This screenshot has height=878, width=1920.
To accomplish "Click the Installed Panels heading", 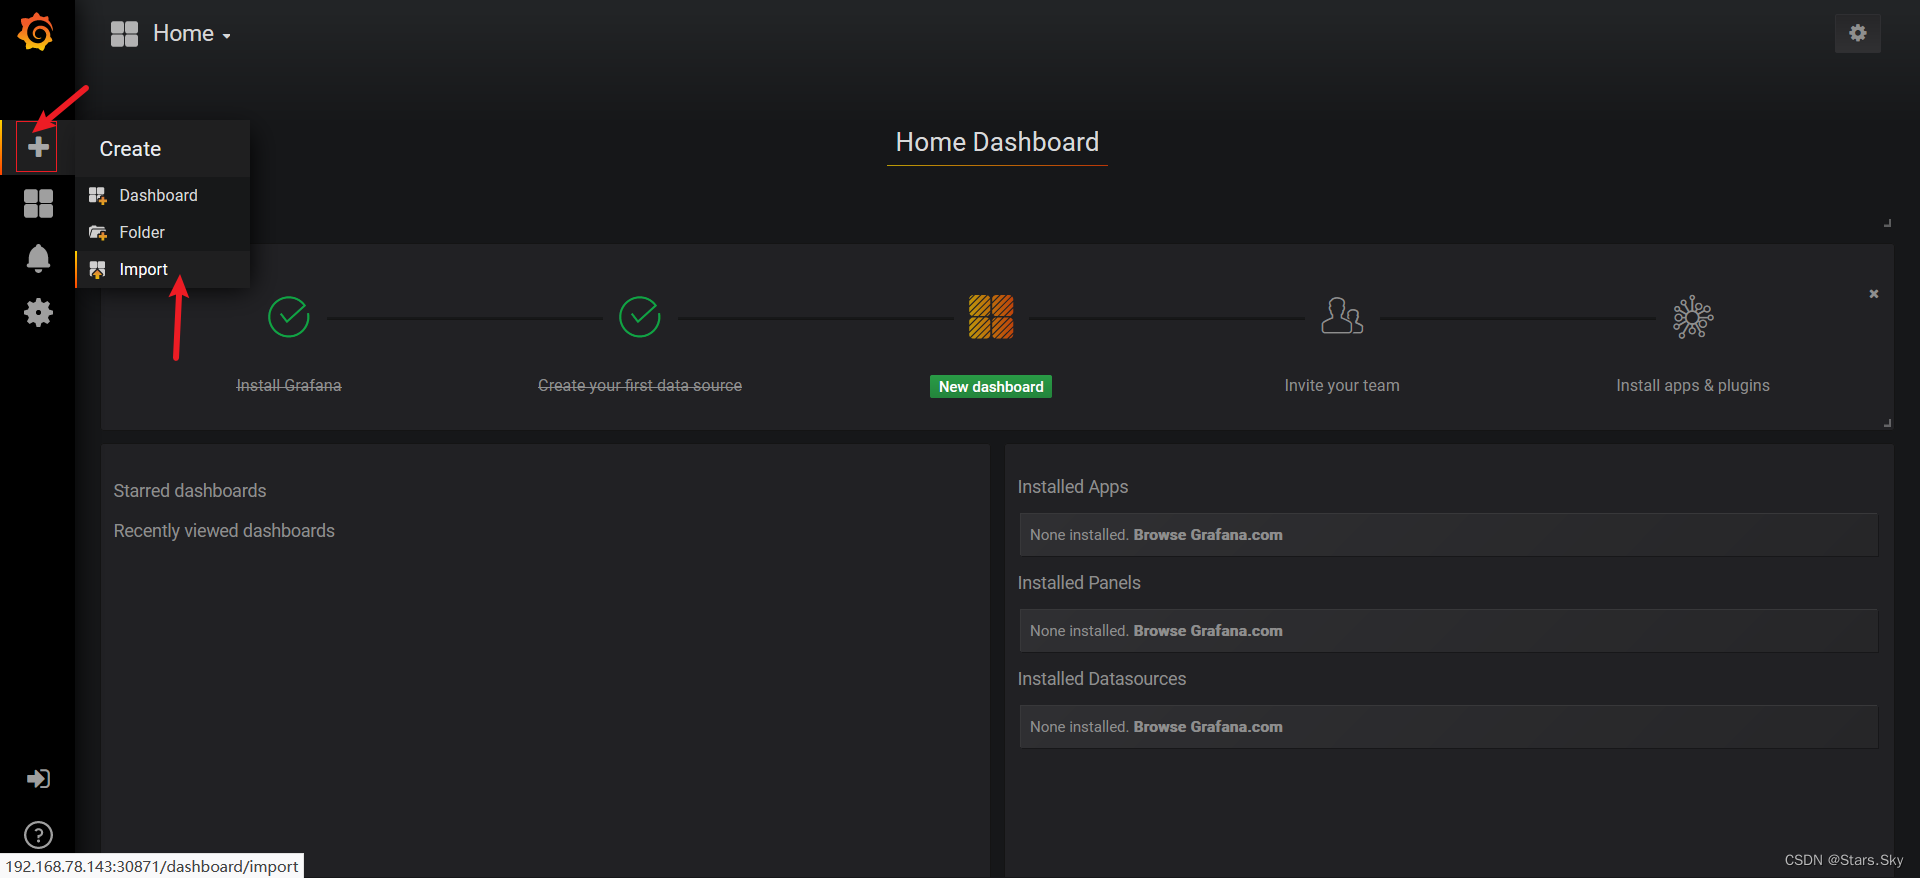I will click(x=1079, y=583).
